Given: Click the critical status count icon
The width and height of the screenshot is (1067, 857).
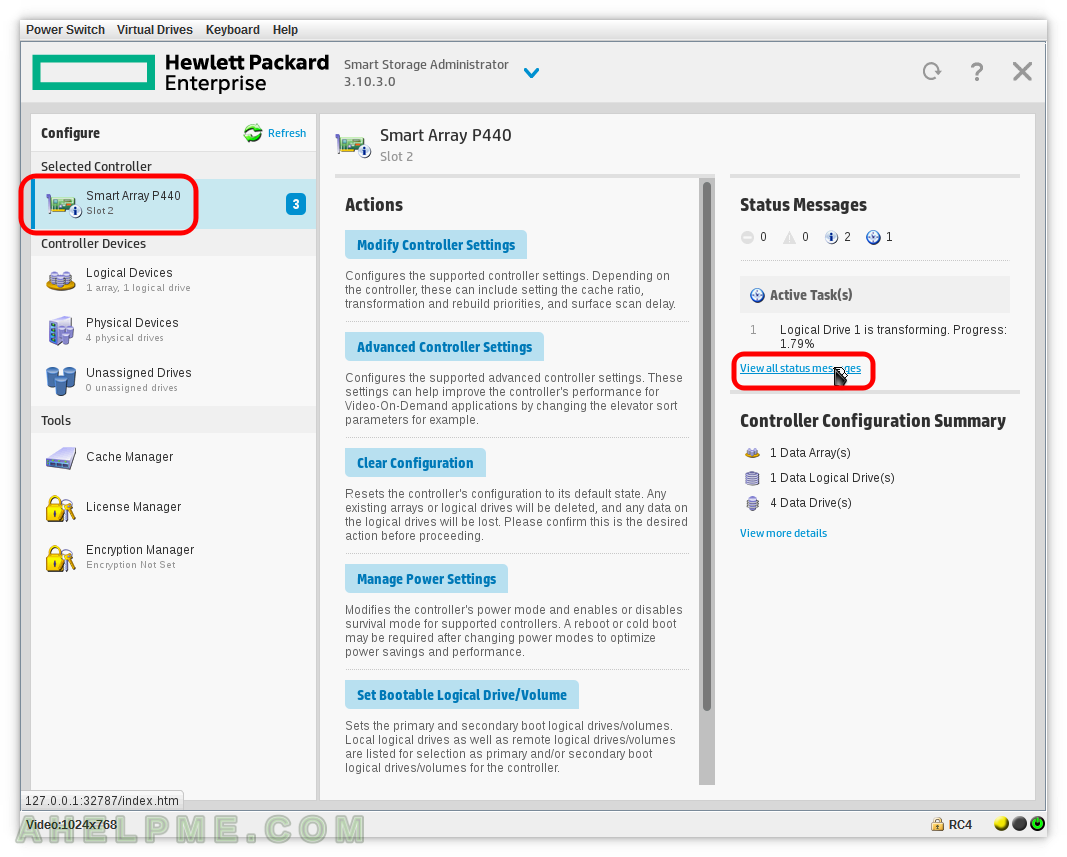Looking at the screenshot, I should 747,238.
